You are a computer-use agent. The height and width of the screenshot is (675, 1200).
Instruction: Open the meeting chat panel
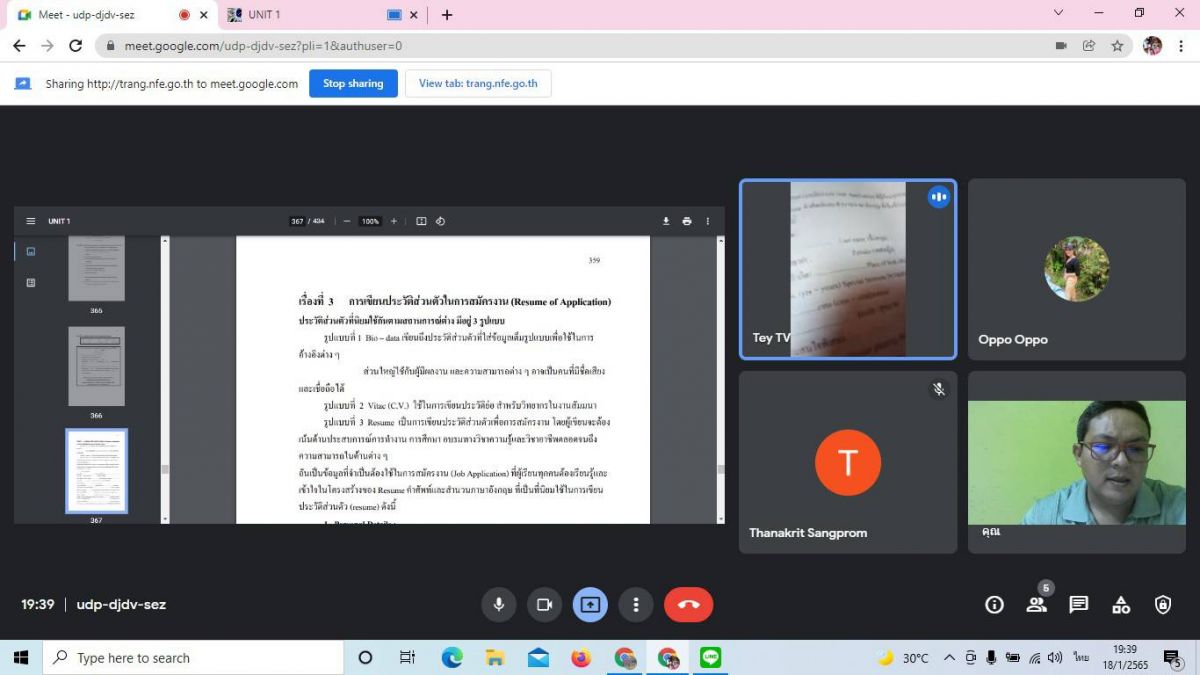tap(1078, 604)
